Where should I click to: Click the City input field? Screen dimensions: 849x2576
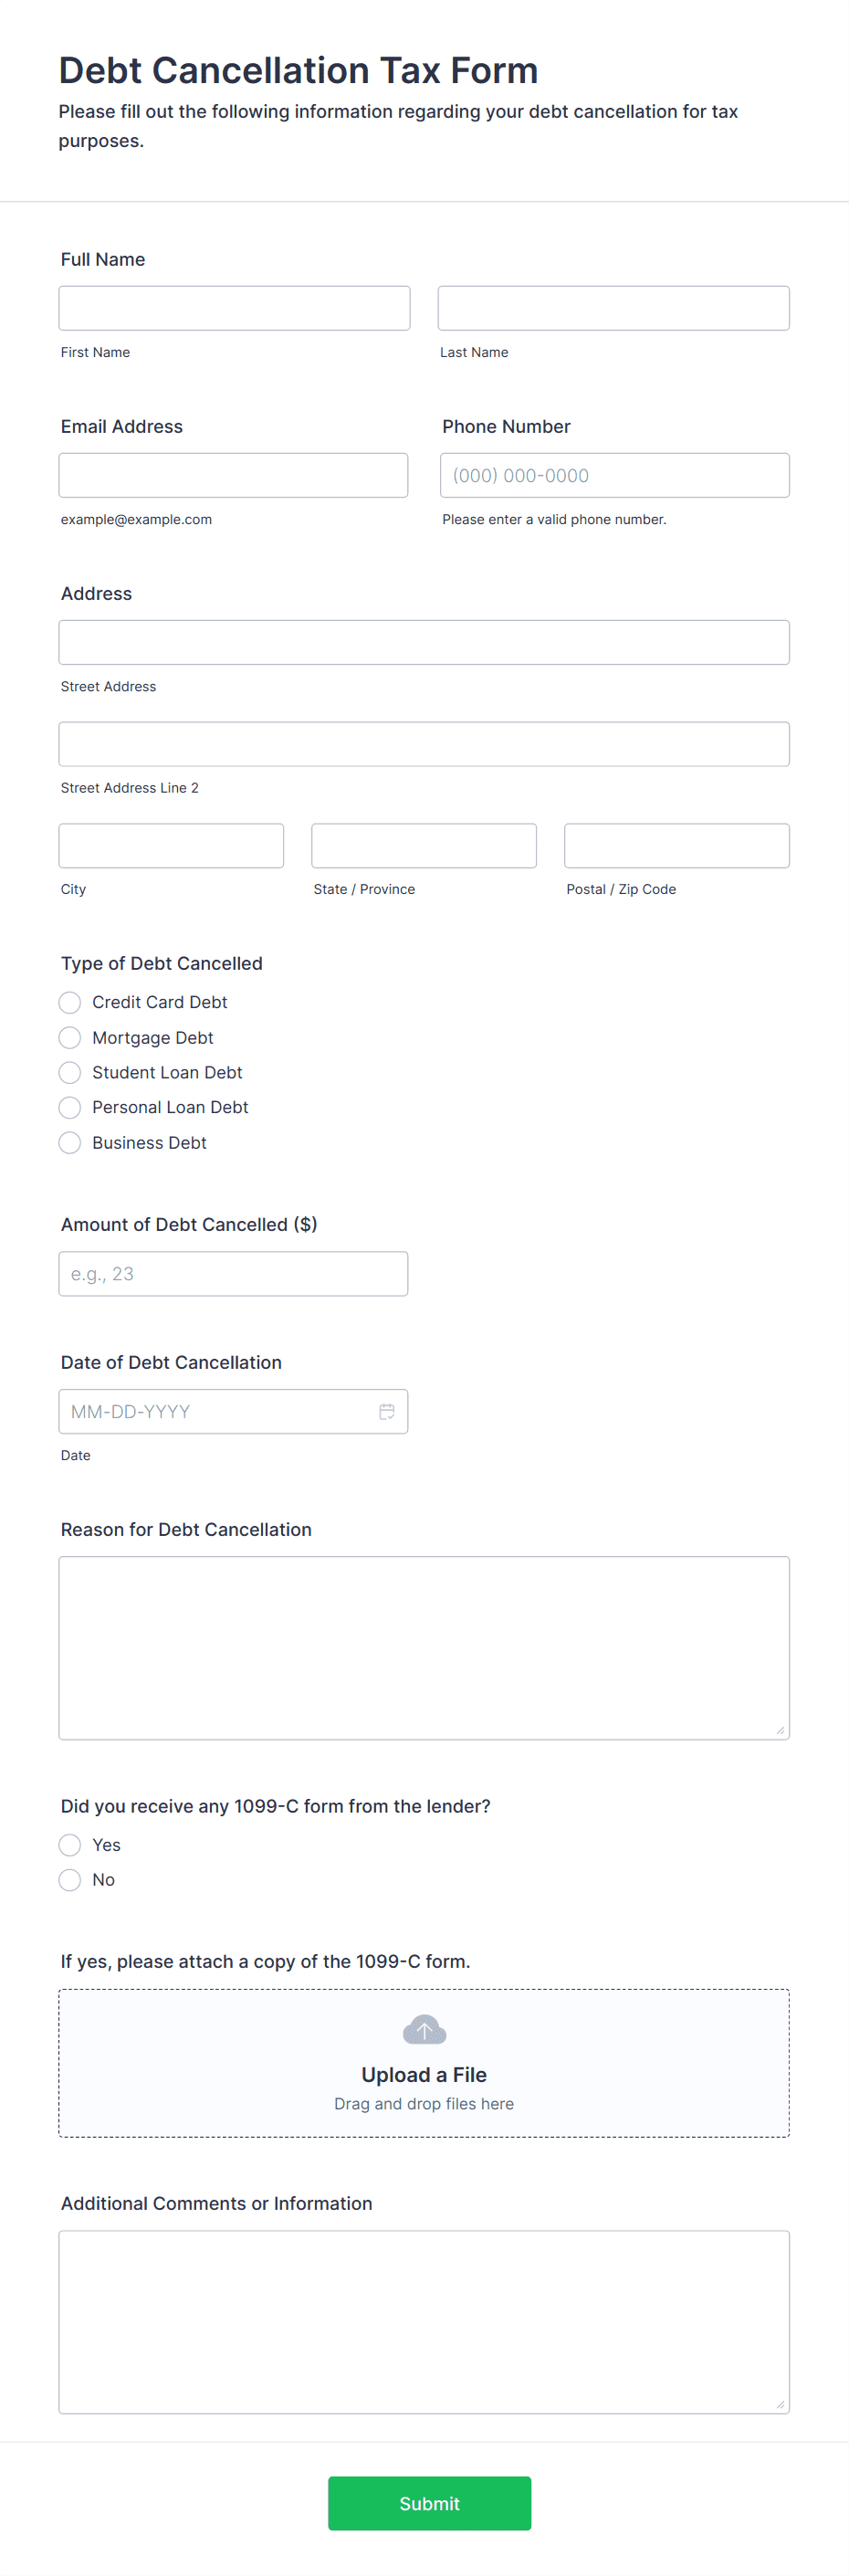click(x=170, y=845)
